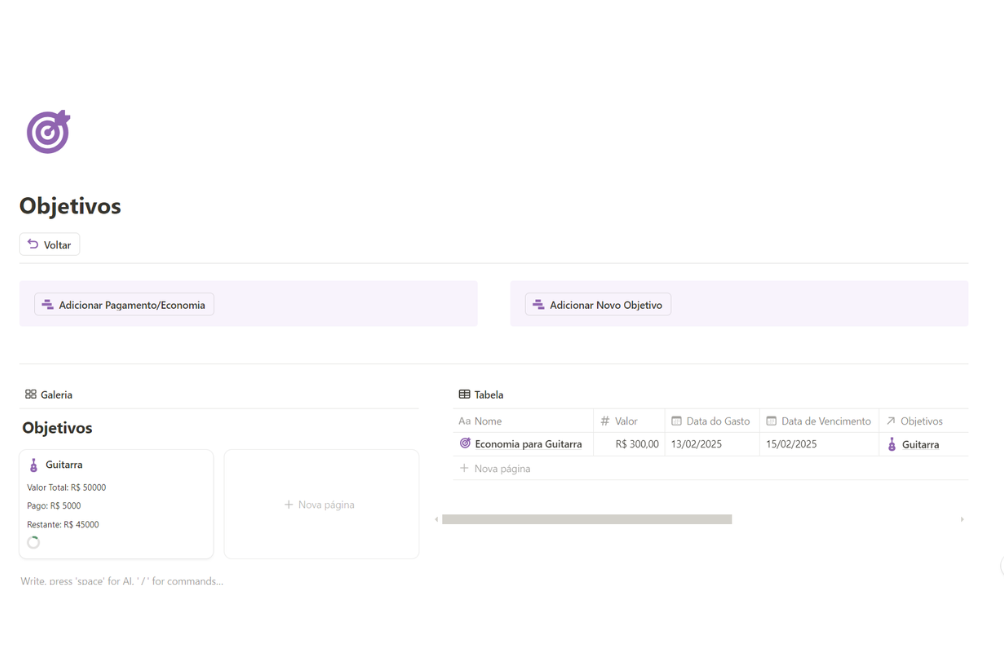
Task: Click the Voltar back button
Action: tap(49, 245)
